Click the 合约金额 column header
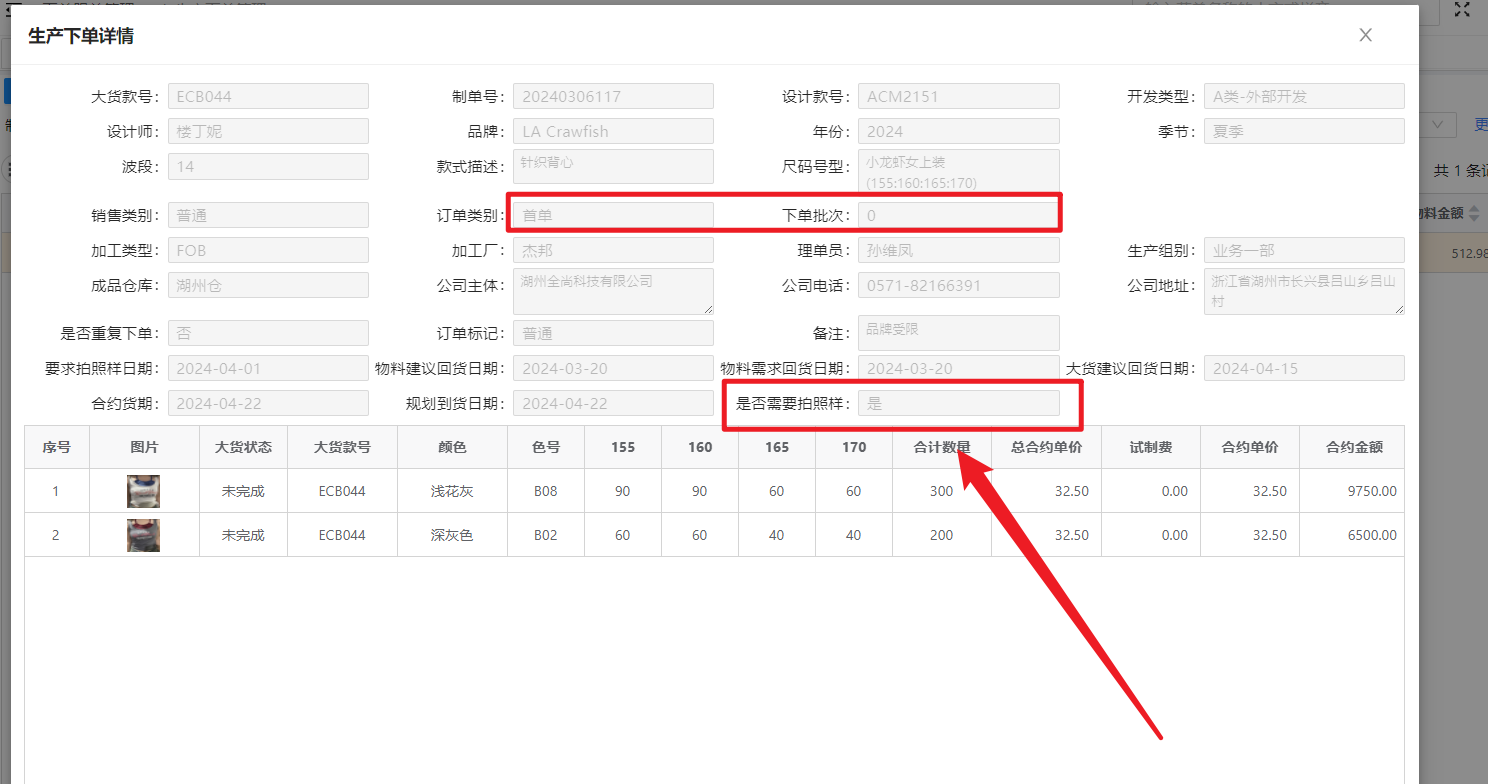Image resolution: width=1488 pixels, height=784 pixels. click(x=1353, y=447)
